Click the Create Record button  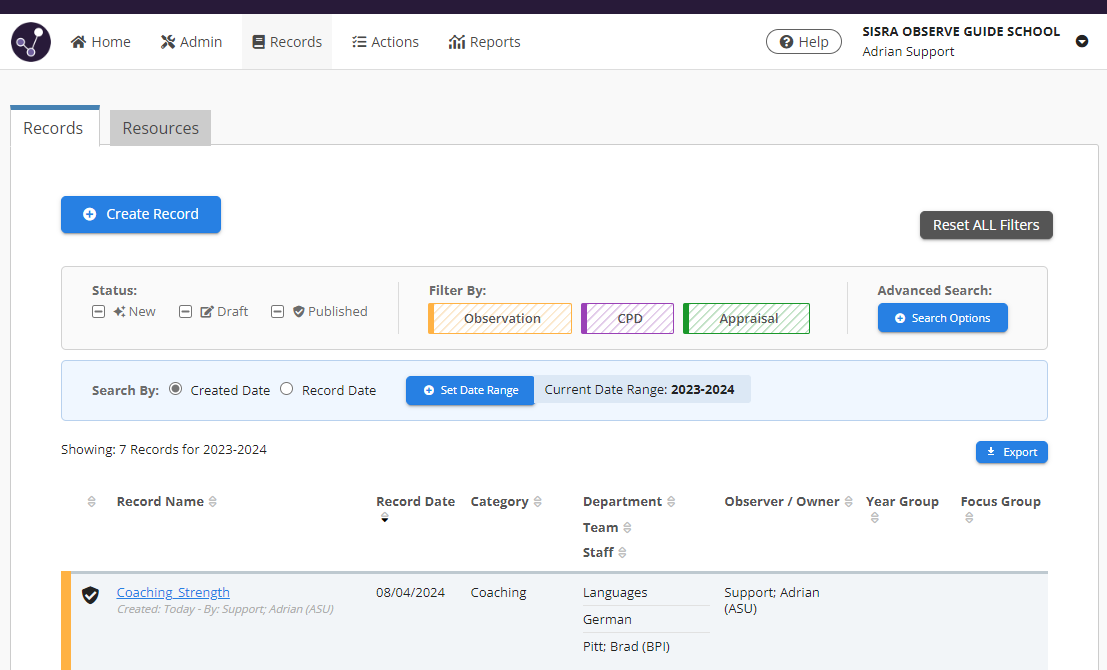[141, 214]
